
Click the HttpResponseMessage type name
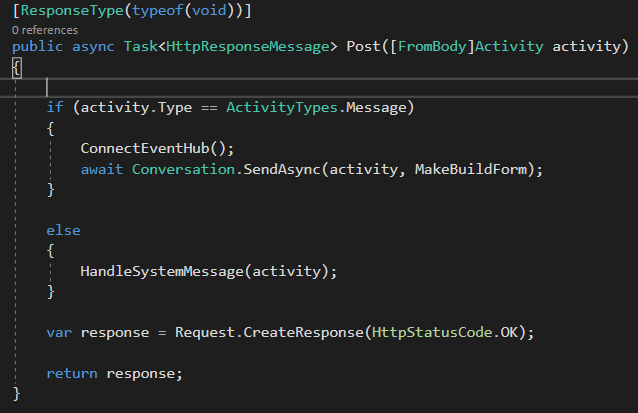coord(248,46)
